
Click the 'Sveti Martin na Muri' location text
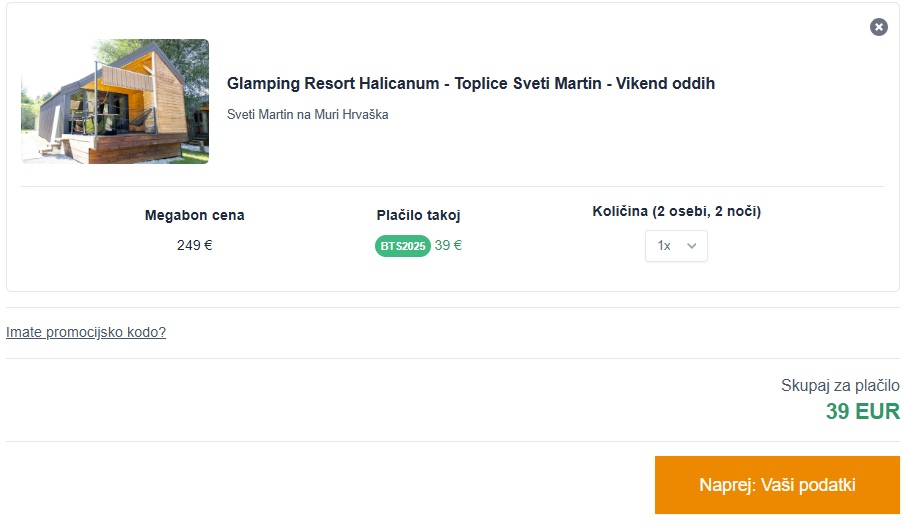click(x=281, y=115)
